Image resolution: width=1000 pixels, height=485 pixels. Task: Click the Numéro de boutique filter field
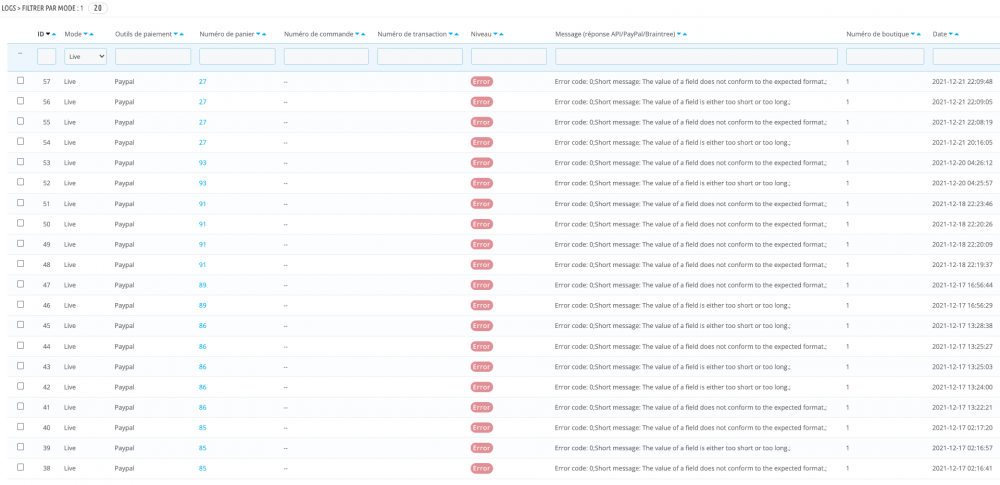(885, 56)
